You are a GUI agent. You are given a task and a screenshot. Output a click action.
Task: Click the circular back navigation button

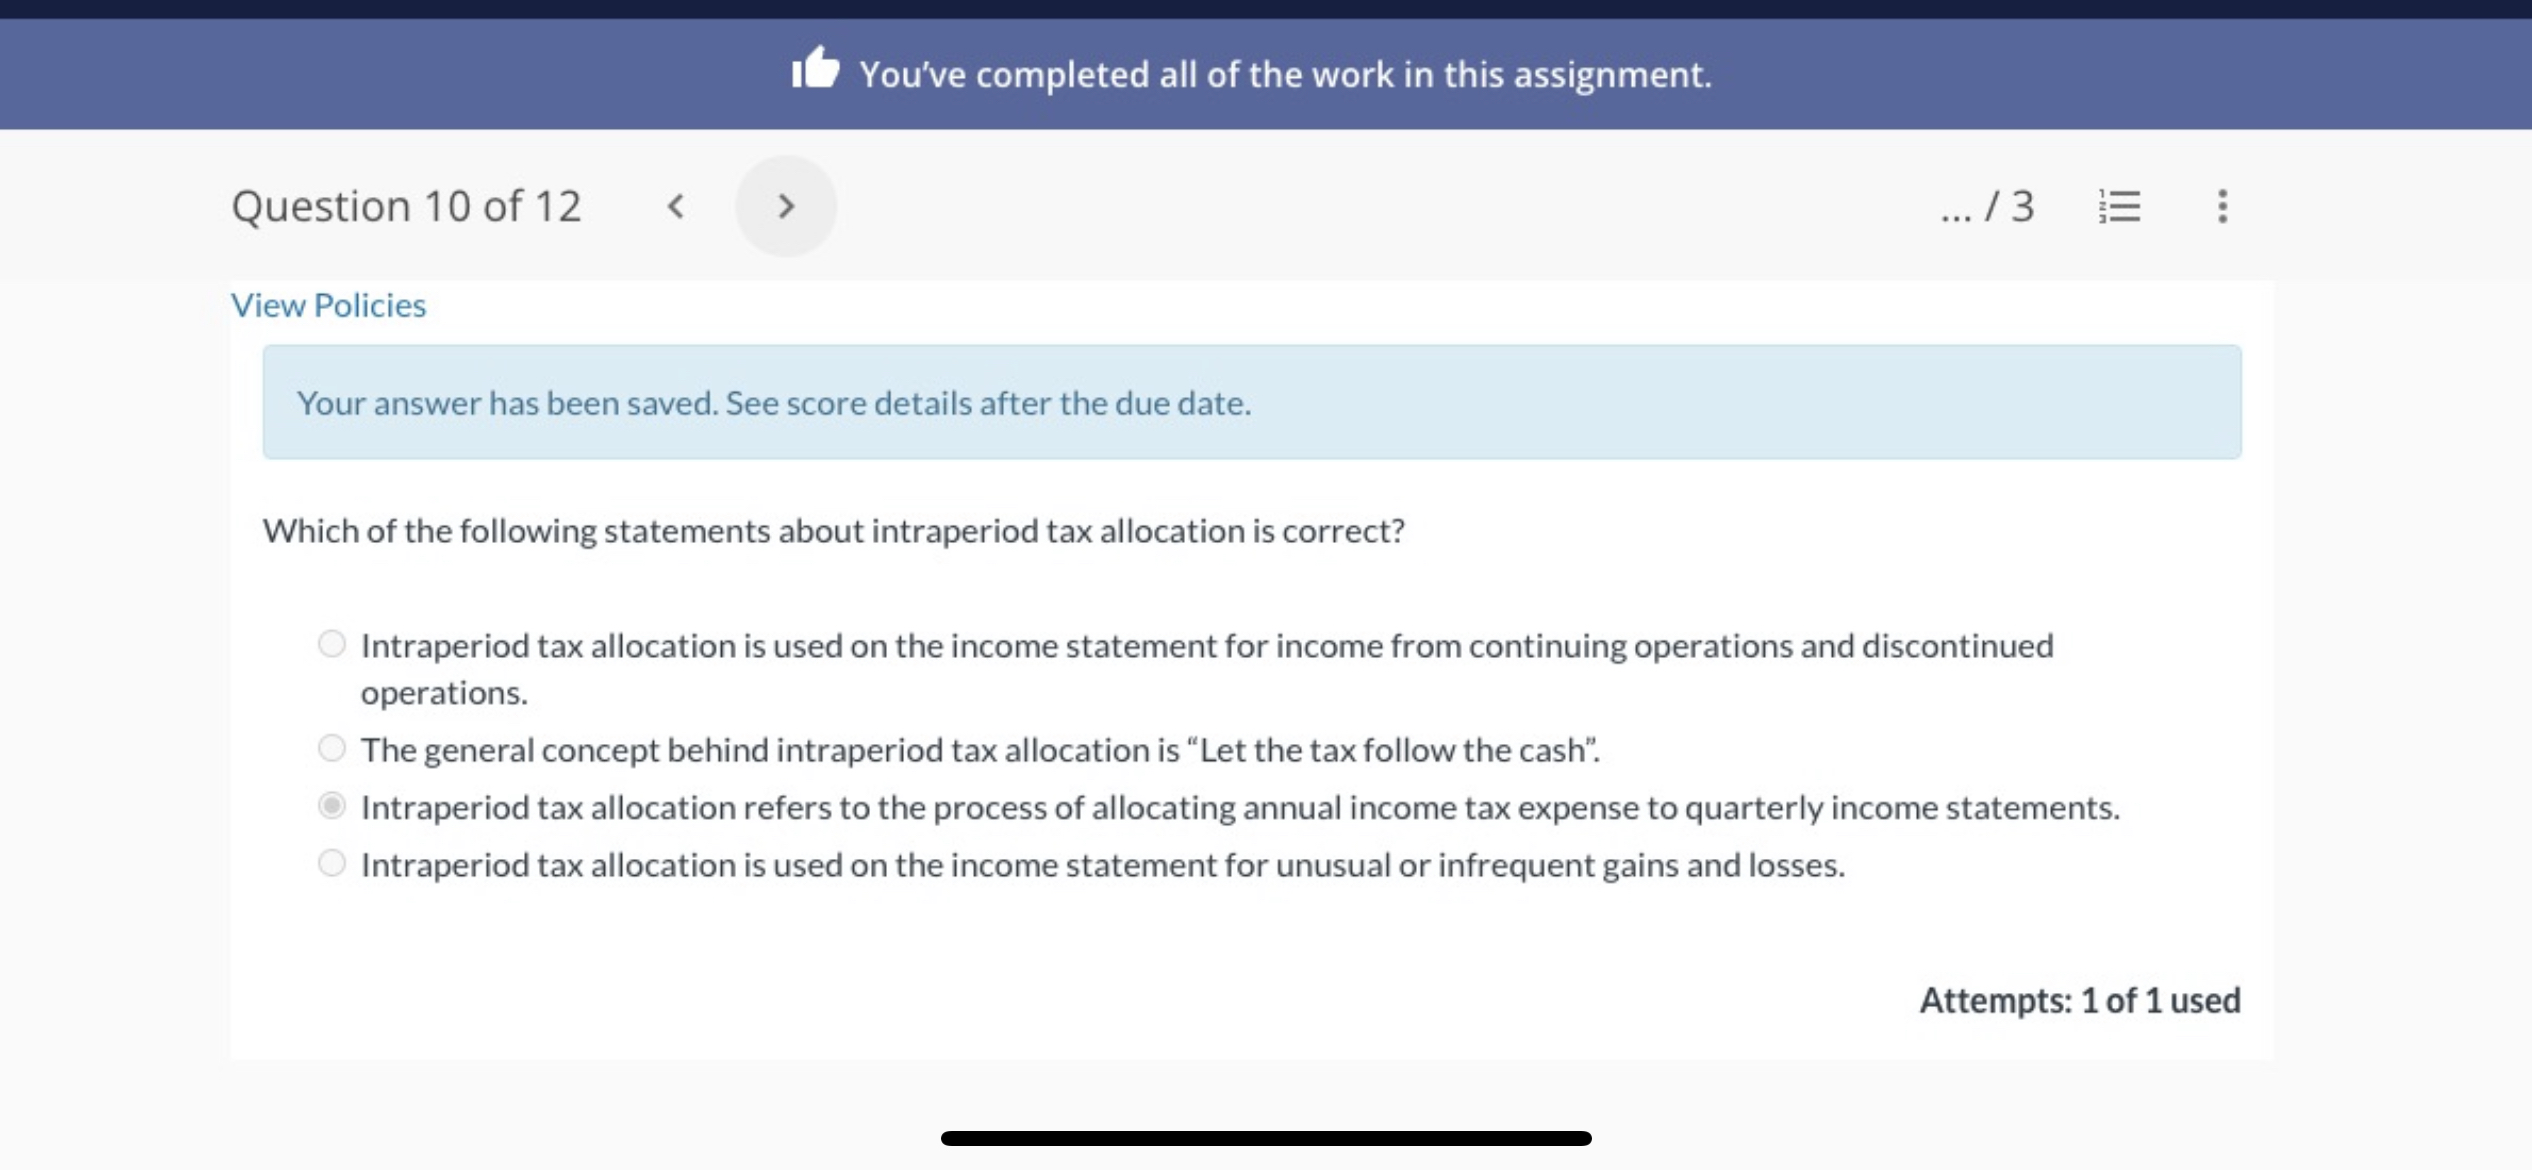(676, 205)
